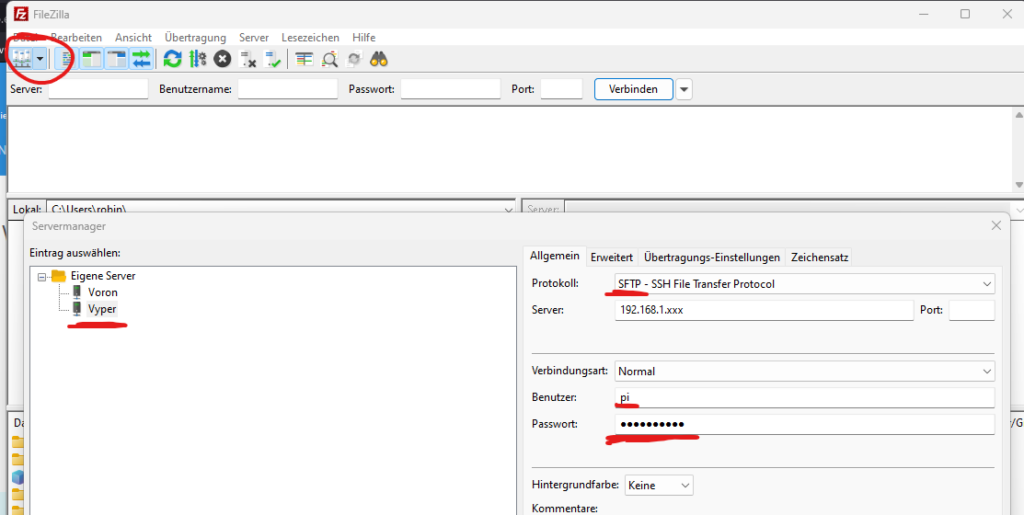Toggle the transfer queue display icon
Viewport: 1024px width, 515px height.
tap(141, 59)
